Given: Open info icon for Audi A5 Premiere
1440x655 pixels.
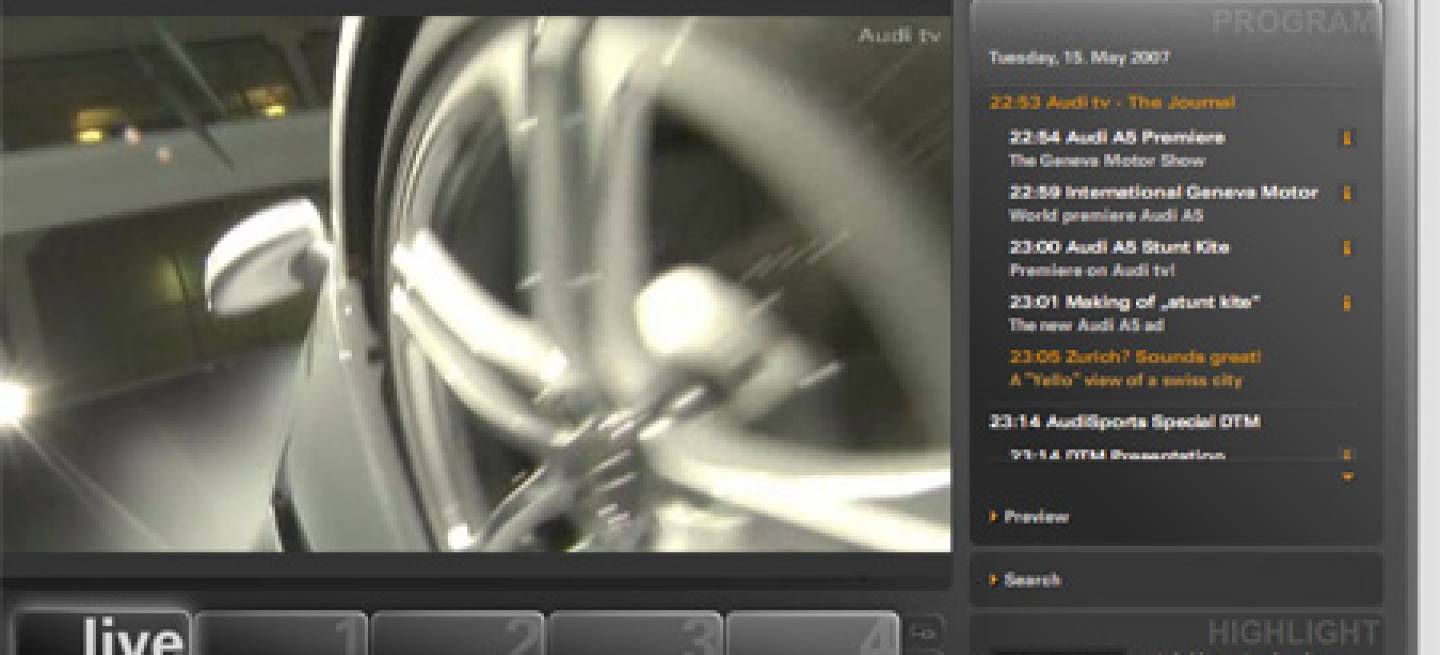Looking at the screenshot, I should pyautogui.click(x=1347, y=139).
